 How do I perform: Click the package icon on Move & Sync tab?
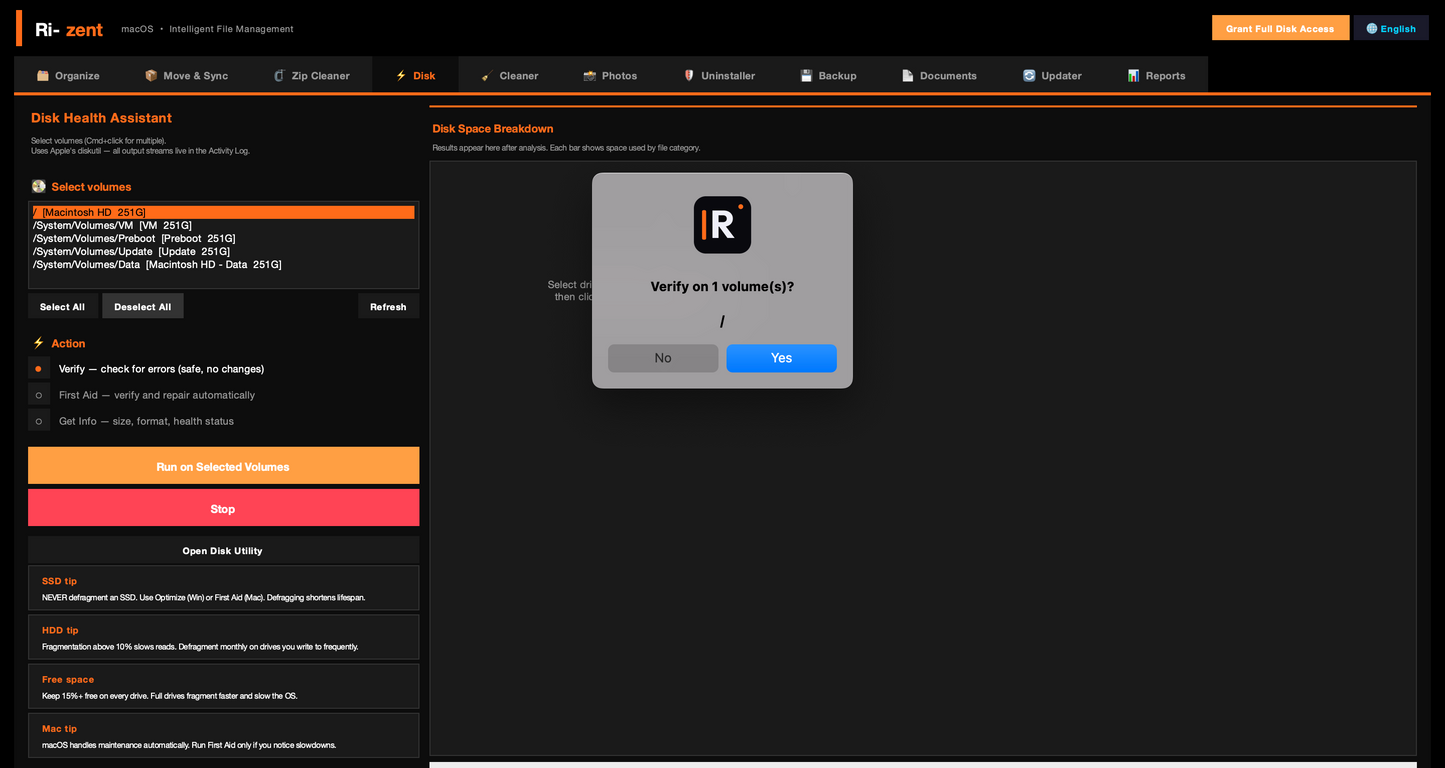(151, 75)
